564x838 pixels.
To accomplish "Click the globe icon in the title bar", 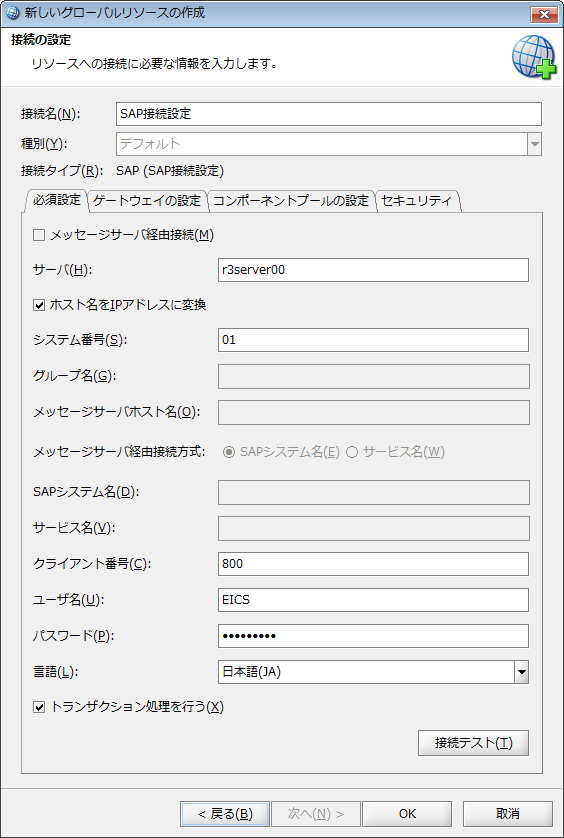I will pyautogui.click(x=13, y=13).
